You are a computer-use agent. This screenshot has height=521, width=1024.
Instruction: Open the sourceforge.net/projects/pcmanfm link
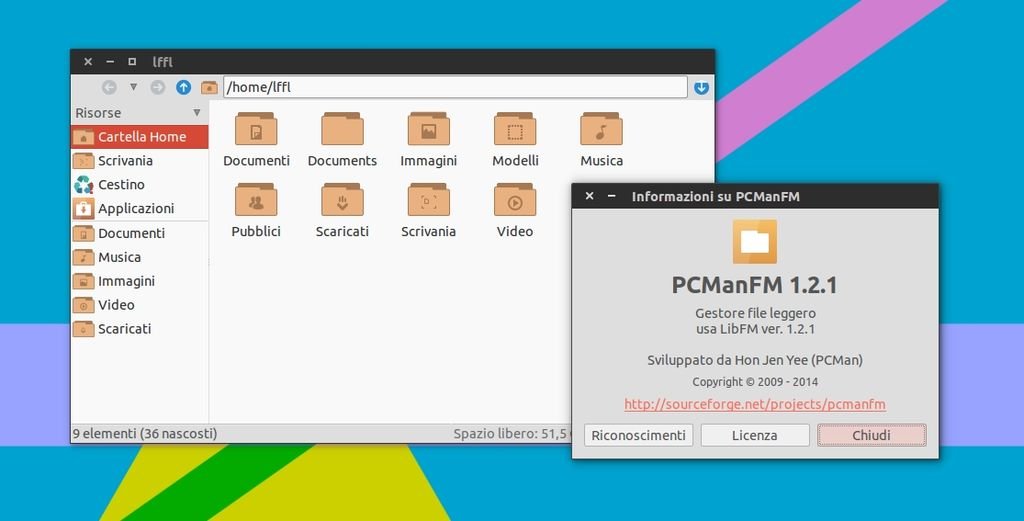point(755,404)
